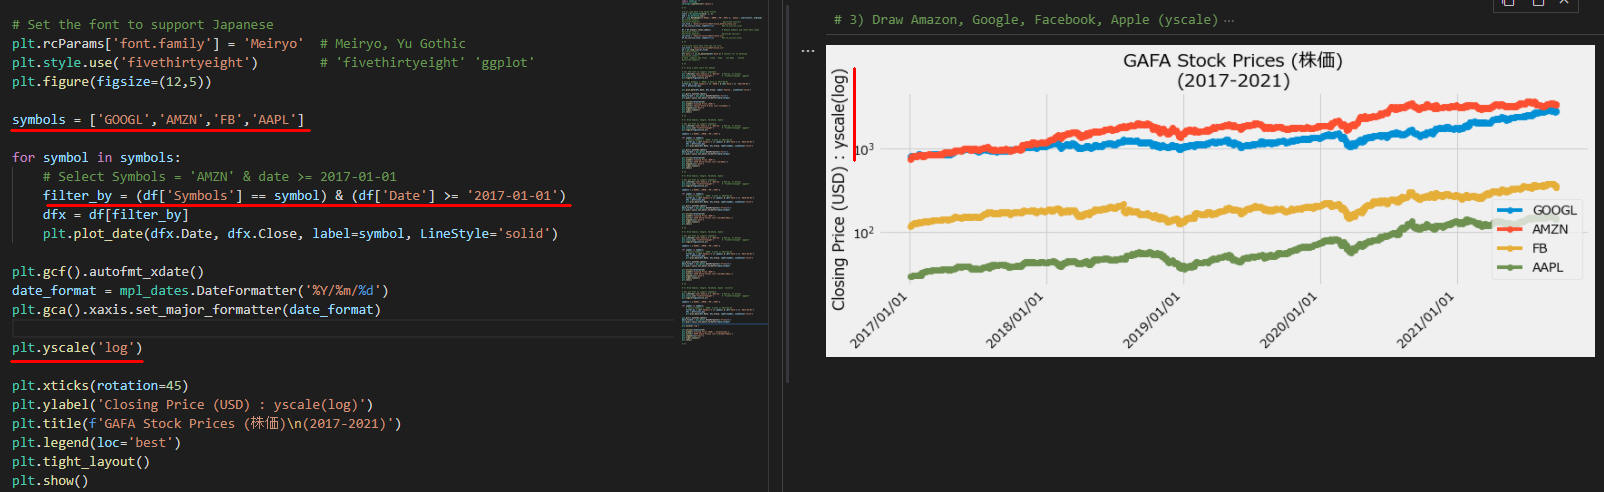Viewport: 1604px width, 492px height.
Task: Click the '# Meiryo, Yu Gothic' comment
Action: [393, 43]
